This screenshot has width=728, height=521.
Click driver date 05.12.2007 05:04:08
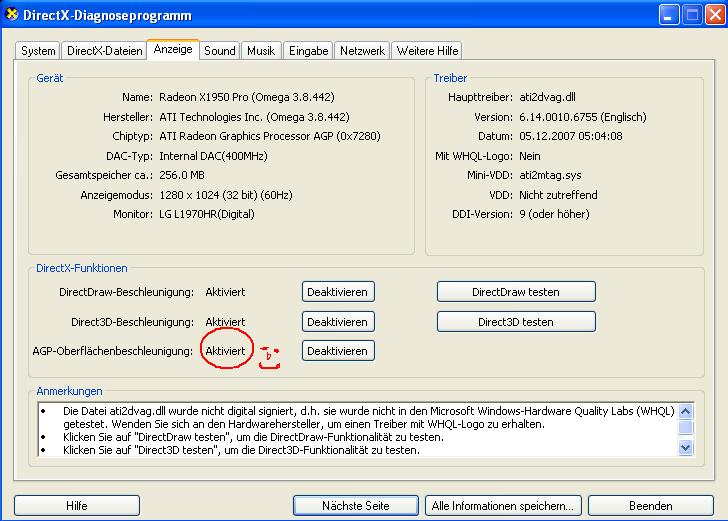pyautogui.click(x=571, y=136)
